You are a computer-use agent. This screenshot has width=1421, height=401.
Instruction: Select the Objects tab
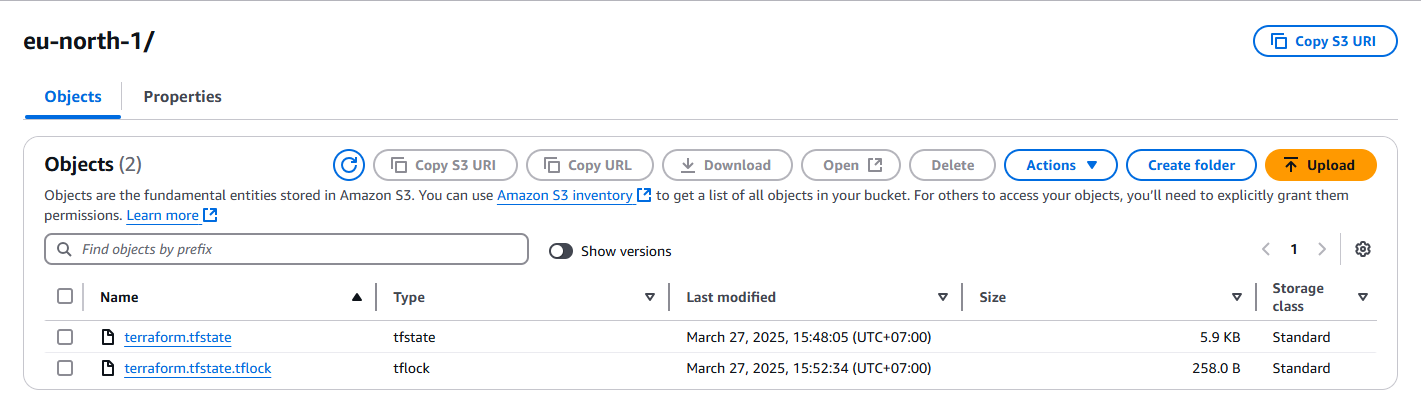[73, 97]
